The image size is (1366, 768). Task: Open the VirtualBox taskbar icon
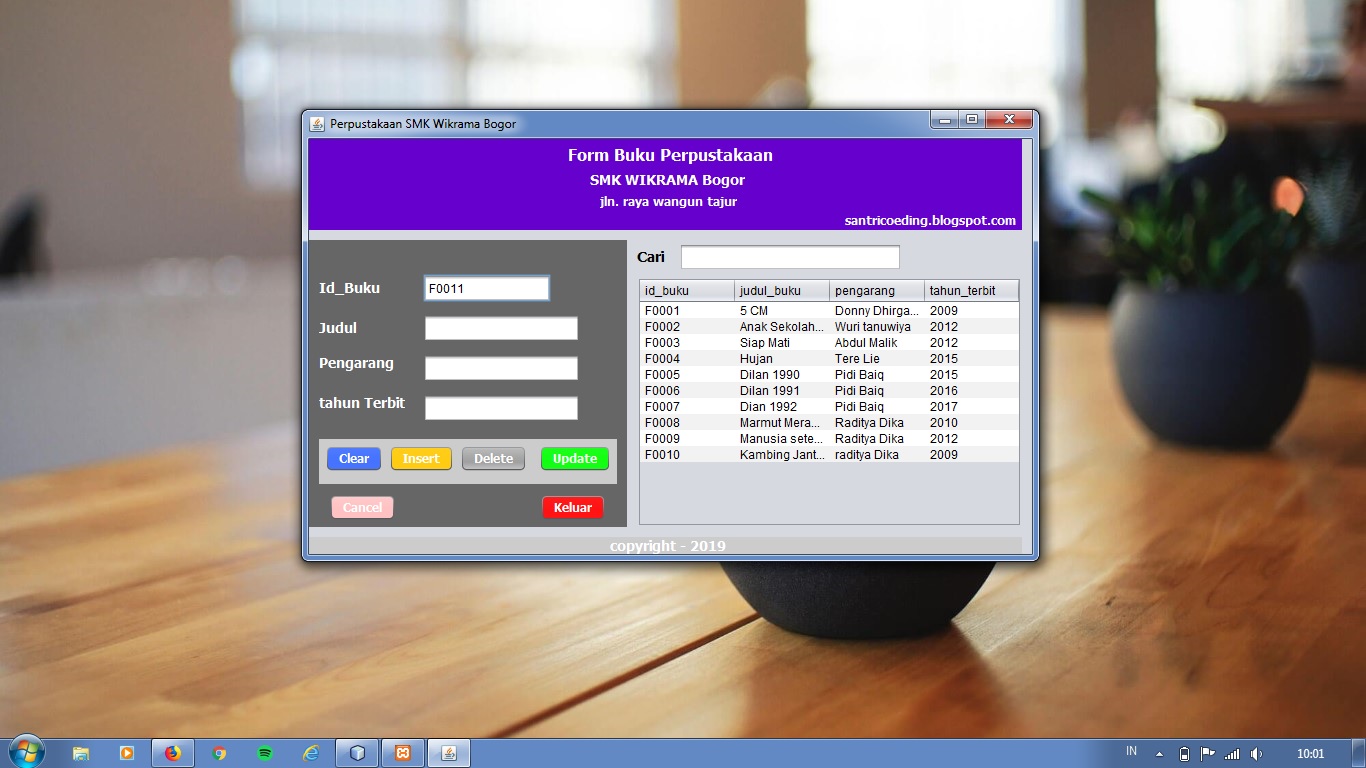point(356,752)
